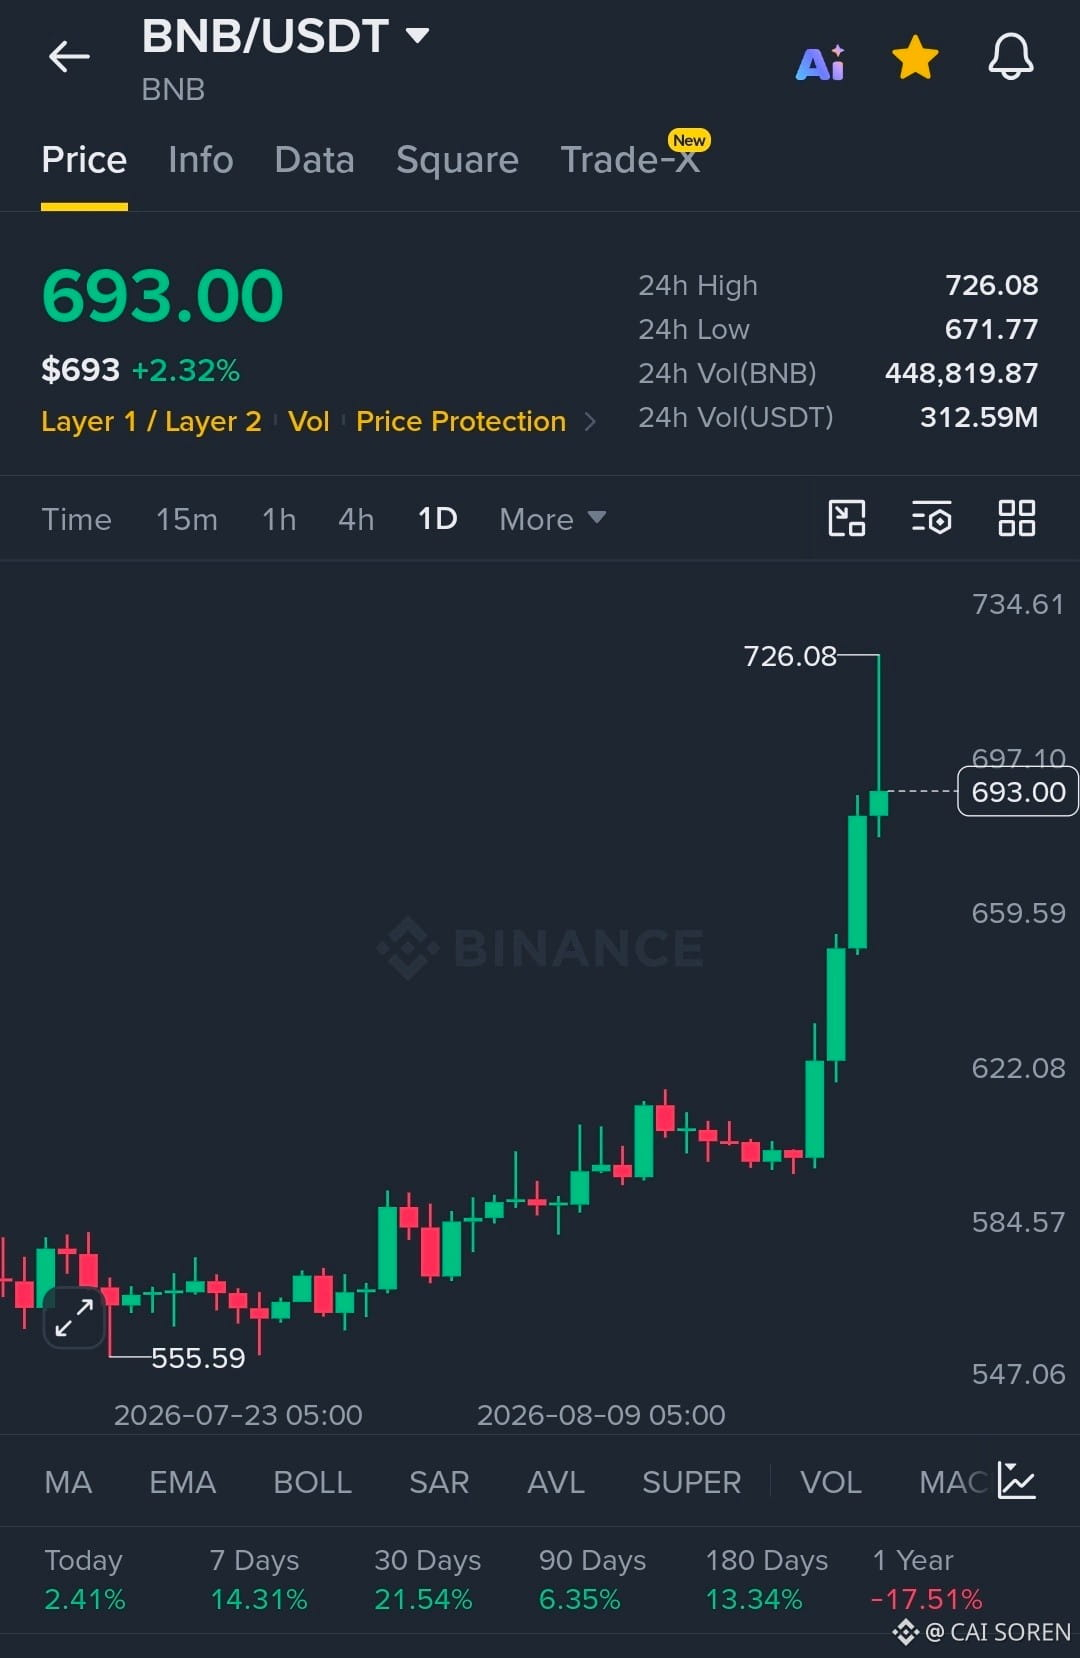The width and height of the screenshot is (1080, 1658).
Task: Select the Time chart interval
Action: 76,519
